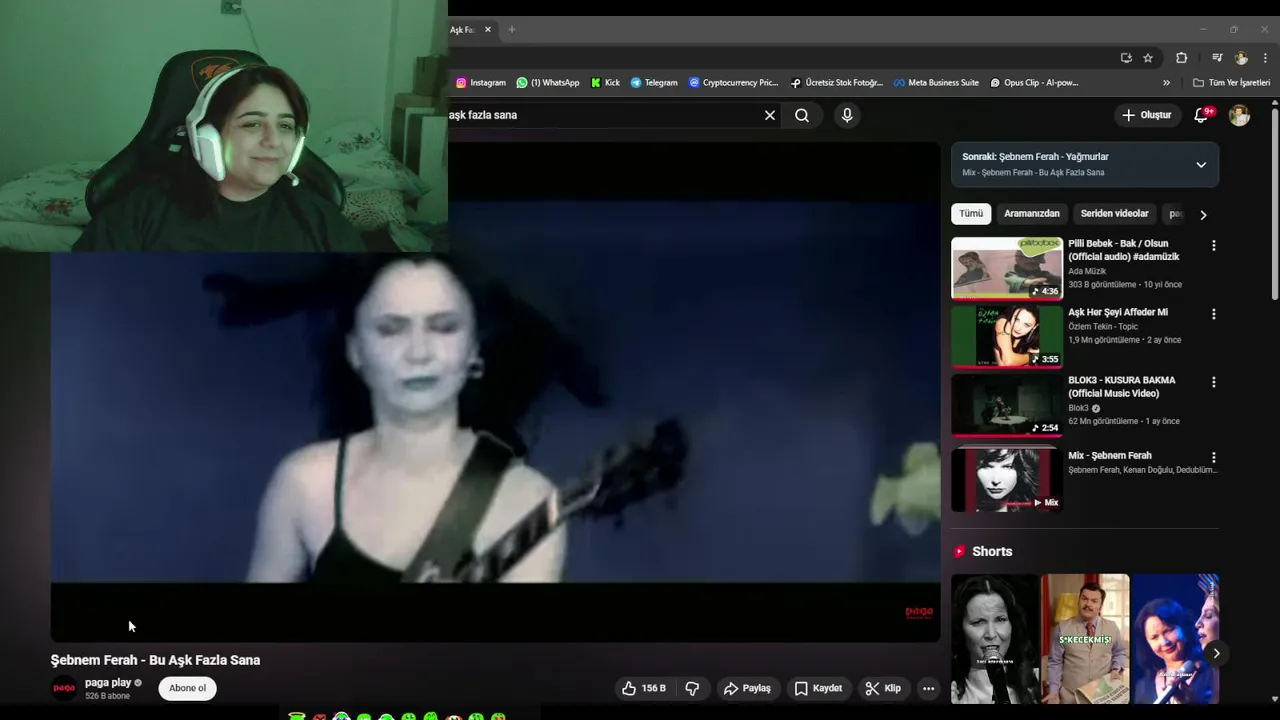Open Chrome media controls icon

tap(1217, 58)
